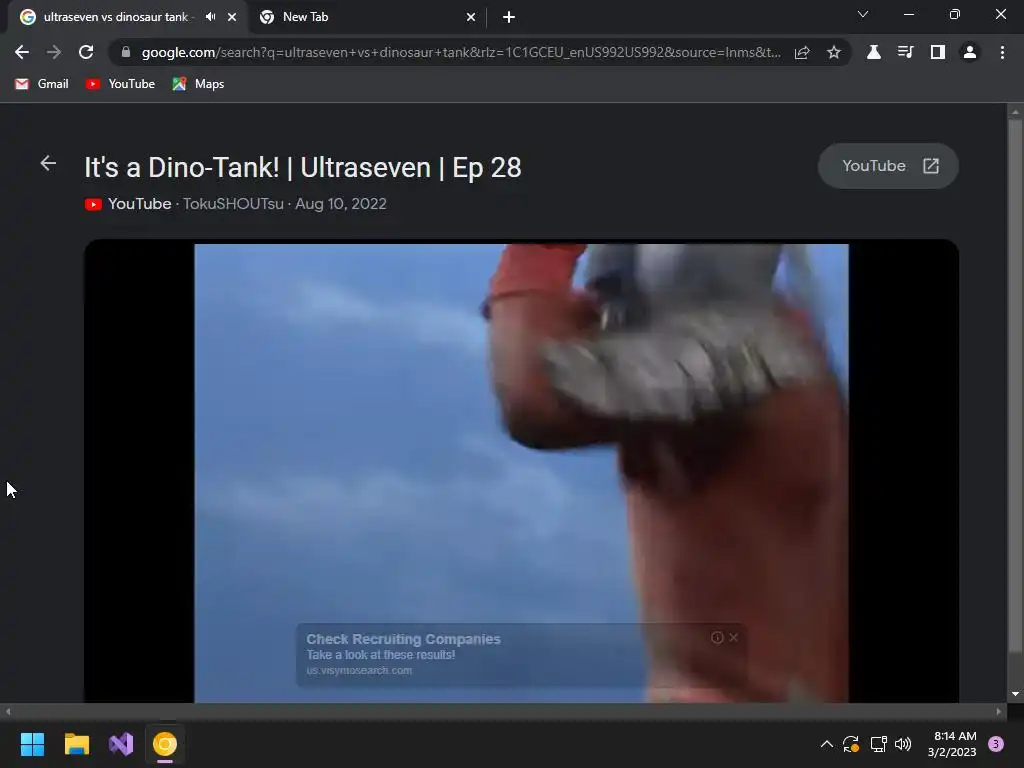The height and width of the screenshot is (768, 1024).
Task: Click the lock site info icon
Action: point(126,52)
